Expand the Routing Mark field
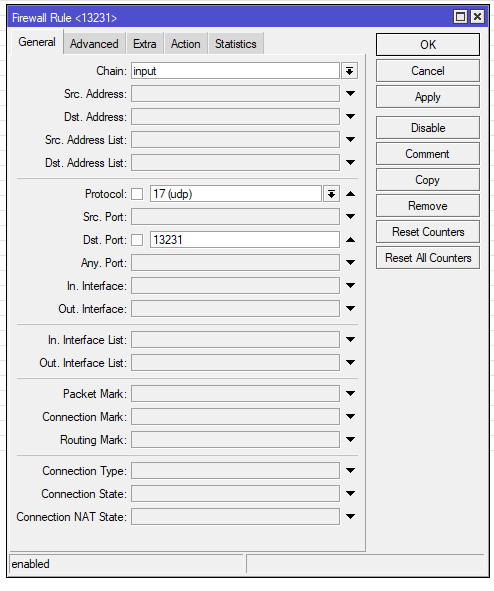The width and height of the screenshot is (494, 591). coord(350,439)
